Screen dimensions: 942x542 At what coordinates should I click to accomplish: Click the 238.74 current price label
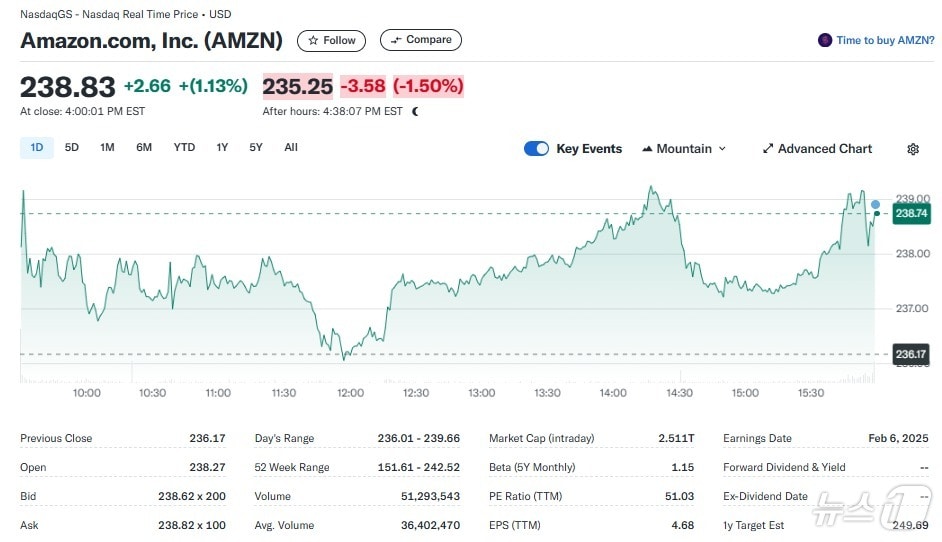[x=911, y=213]
